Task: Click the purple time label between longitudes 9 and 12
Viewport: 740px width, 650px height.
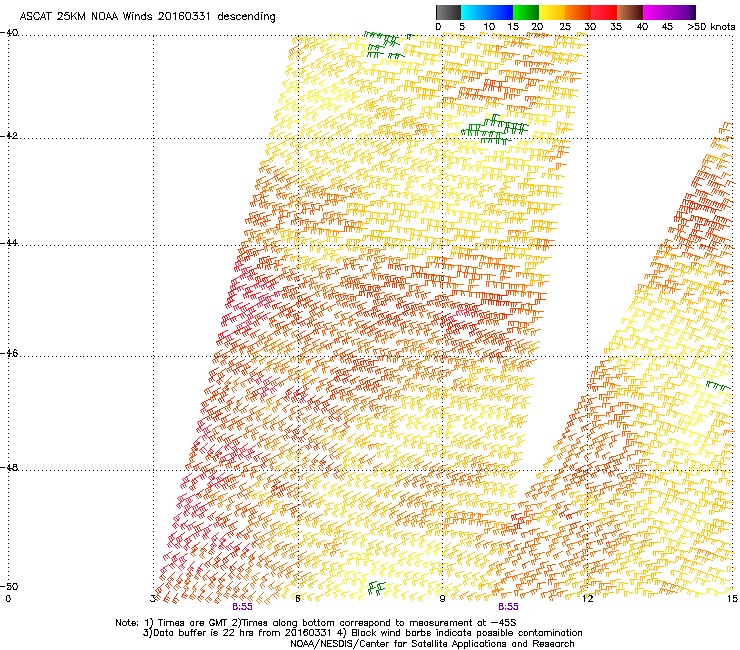Action: click(x=508, y=607)
